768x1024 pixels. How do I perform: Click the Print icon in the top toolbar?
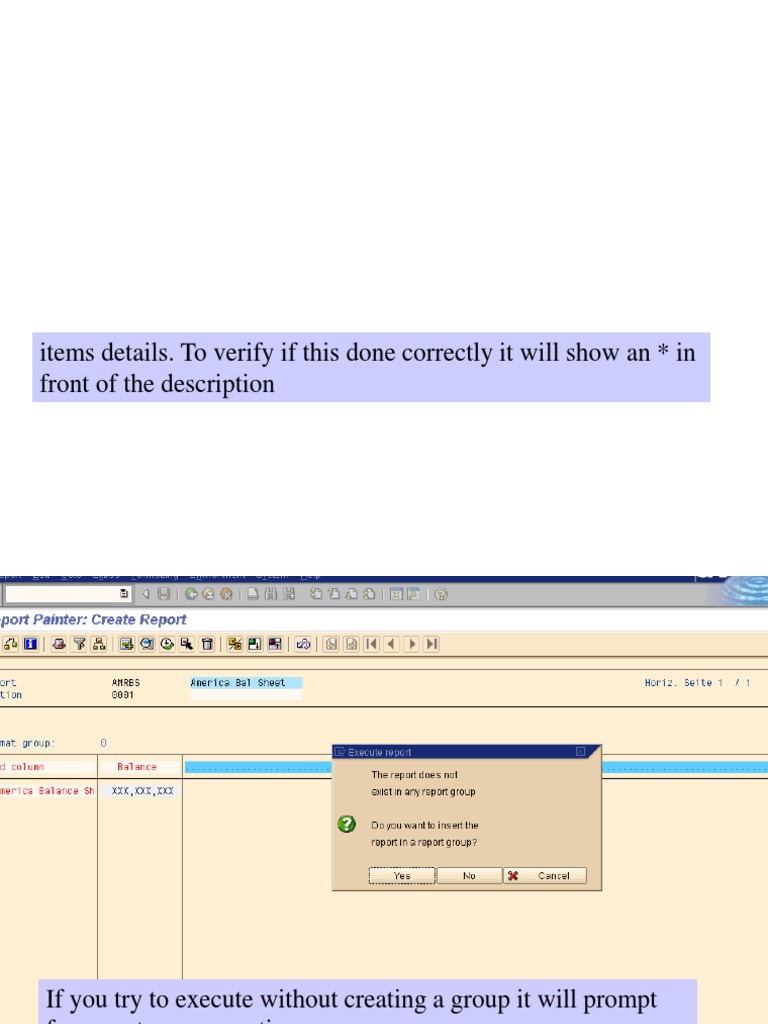pyautogui.click(x=253, y=594)
